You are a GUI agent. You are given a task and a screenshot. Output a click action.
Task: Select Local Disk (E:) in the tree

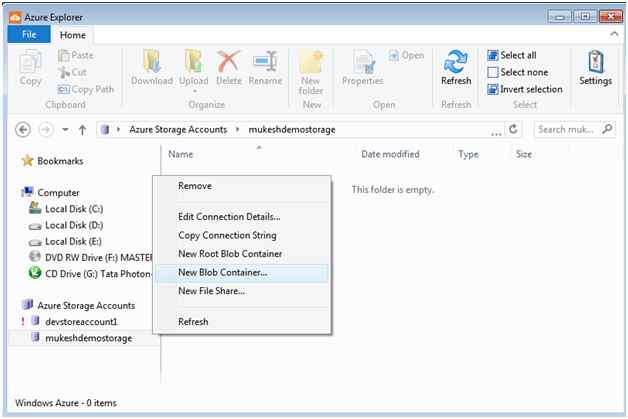coord(66,242)
